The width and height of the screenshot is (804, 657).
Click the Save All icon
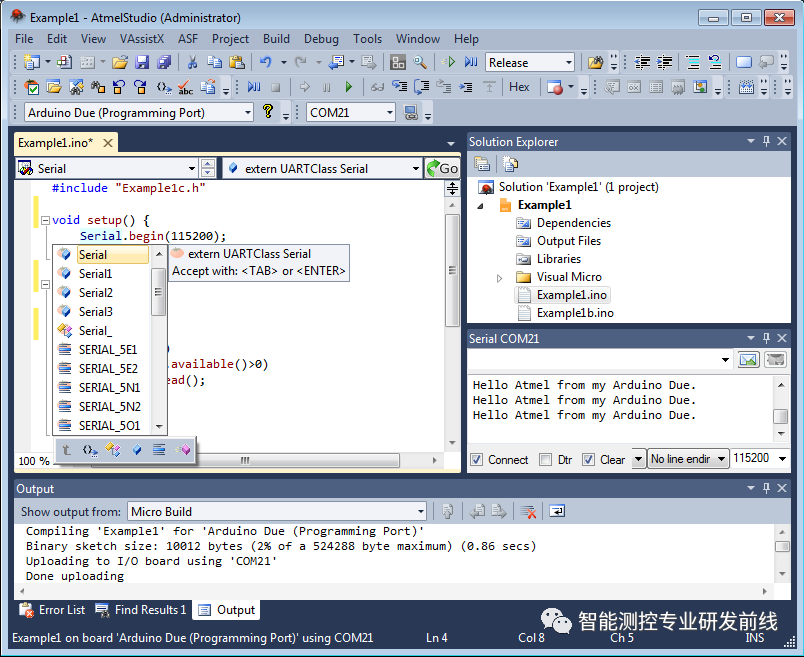[164, 63]
